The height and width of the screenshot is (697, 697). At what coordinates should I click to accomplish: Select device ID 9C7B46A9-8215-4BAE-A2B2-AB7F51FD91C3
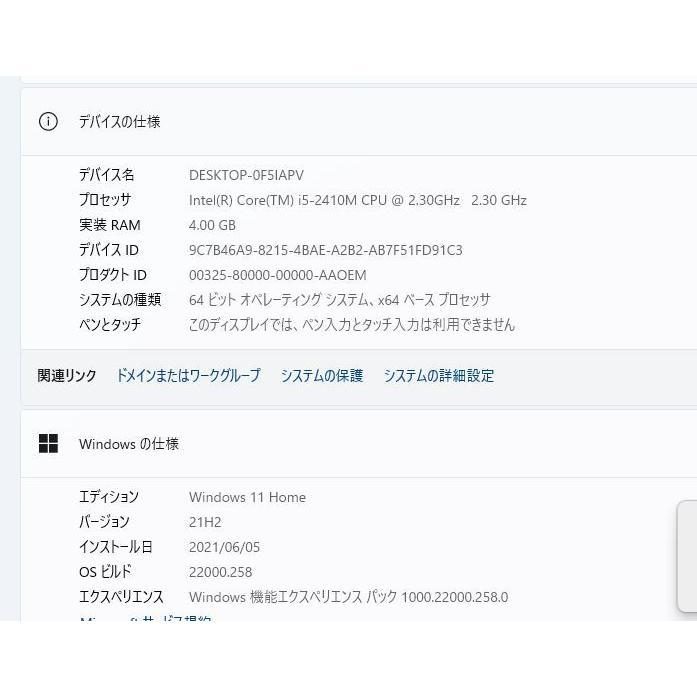pyautogui.click(x=326, y=250)
